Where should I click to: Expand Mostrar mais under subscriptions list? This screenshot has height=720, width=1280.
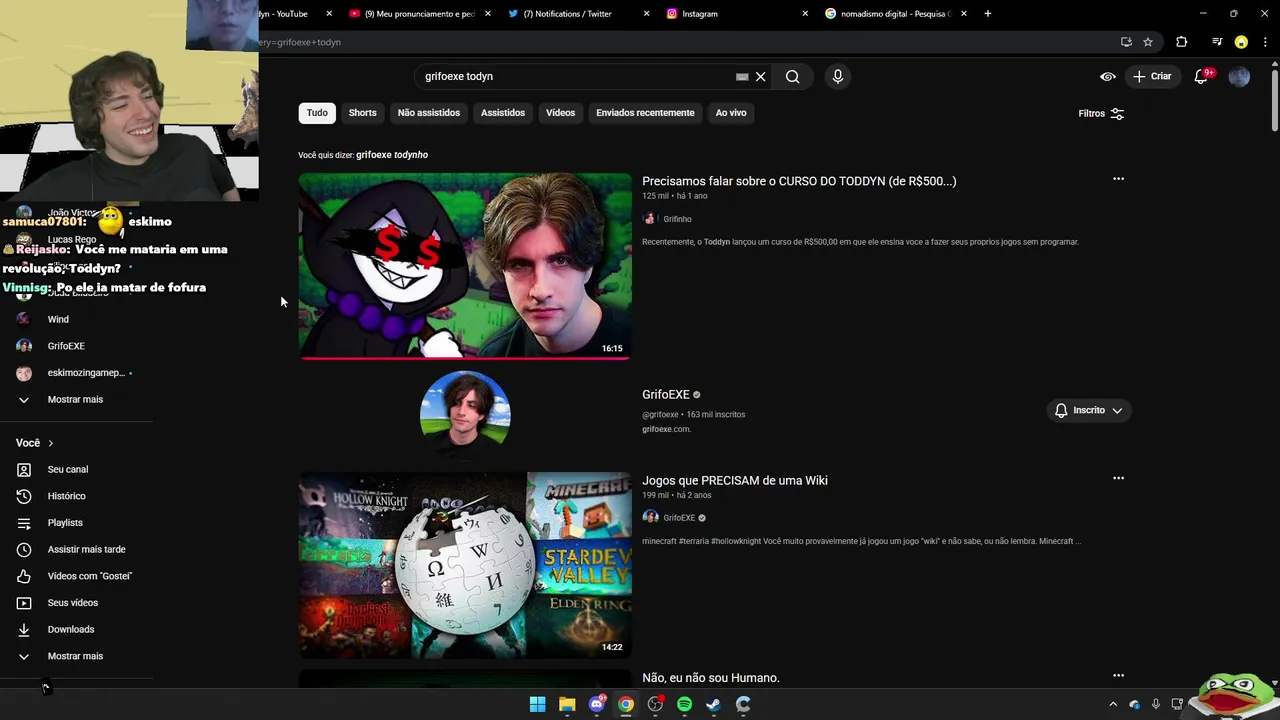[x=75, y=399]
